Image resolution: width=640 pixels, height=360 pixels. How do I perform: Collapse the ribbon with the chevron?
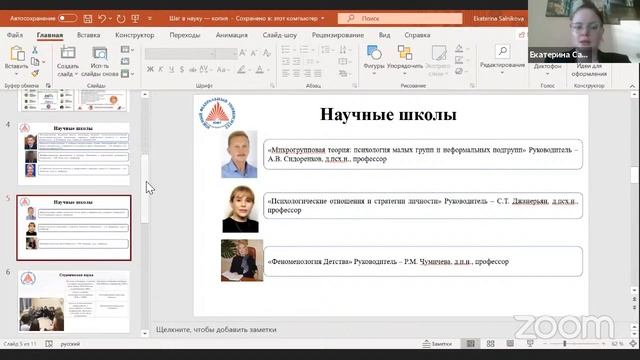[x=632, y=86]
